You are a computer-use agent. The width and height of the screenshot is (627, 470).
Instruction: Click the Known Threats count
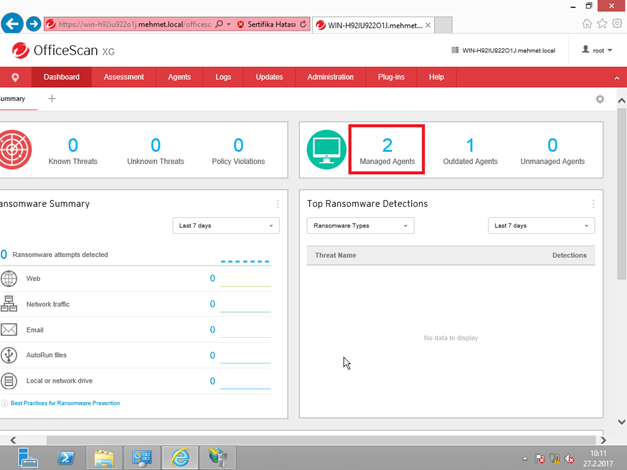[x=73, y=145]
